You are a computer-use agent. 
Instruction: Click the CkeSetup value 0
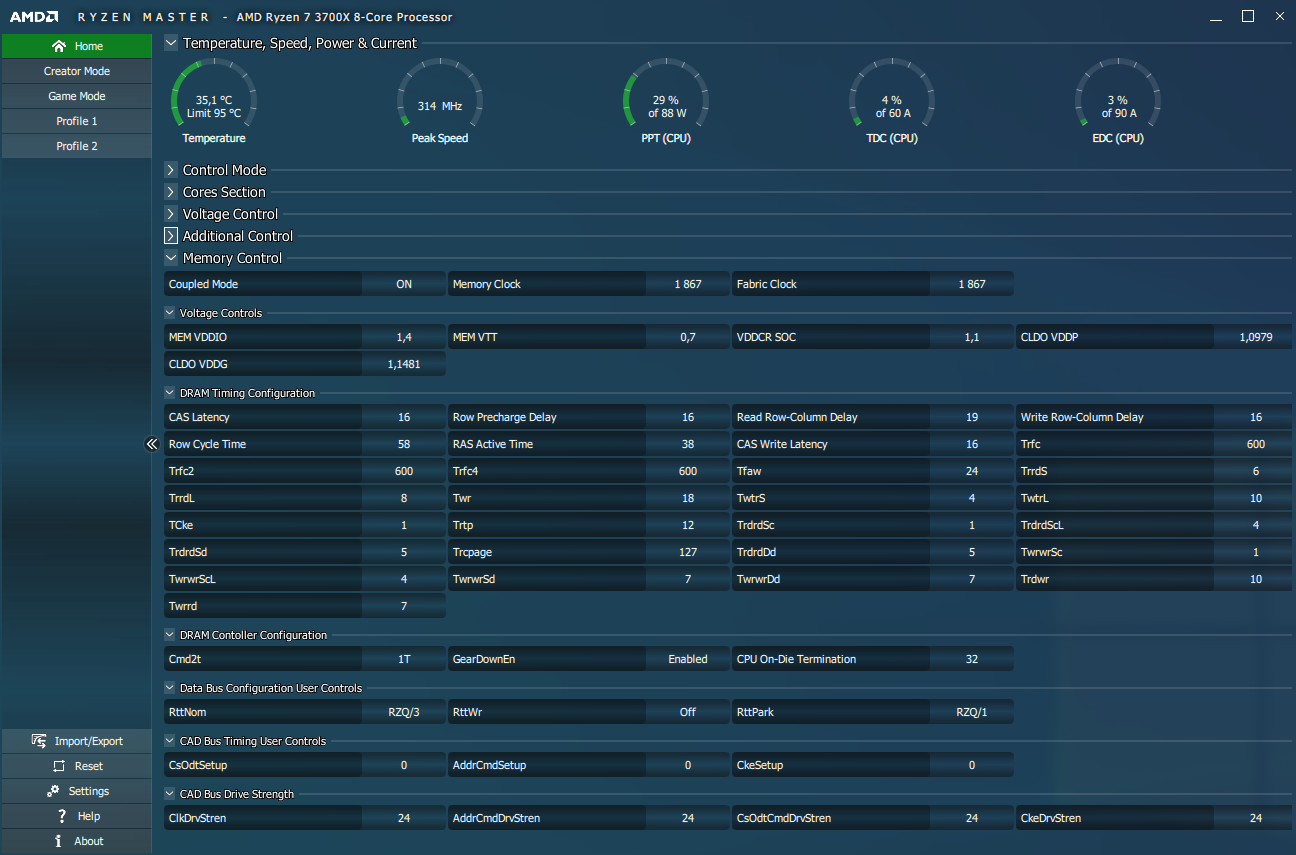click(972, 765)
